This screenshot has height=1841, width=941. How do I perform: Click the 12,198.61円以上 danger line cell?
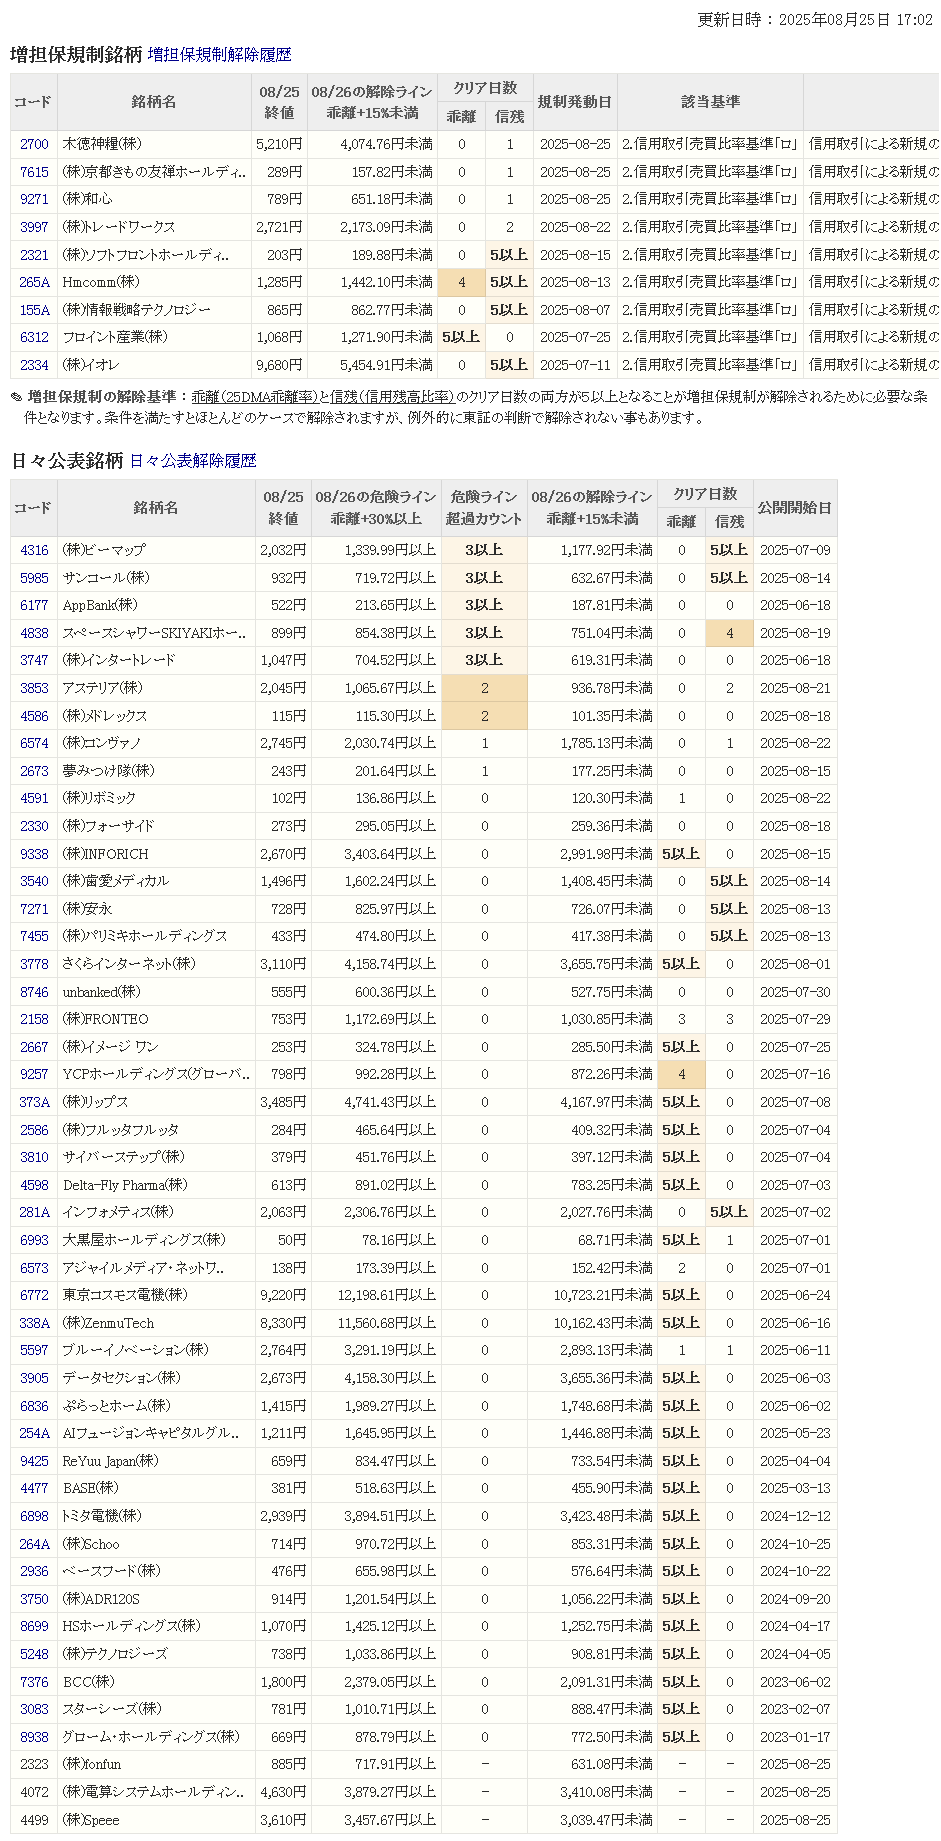(x=376, y=1295)
